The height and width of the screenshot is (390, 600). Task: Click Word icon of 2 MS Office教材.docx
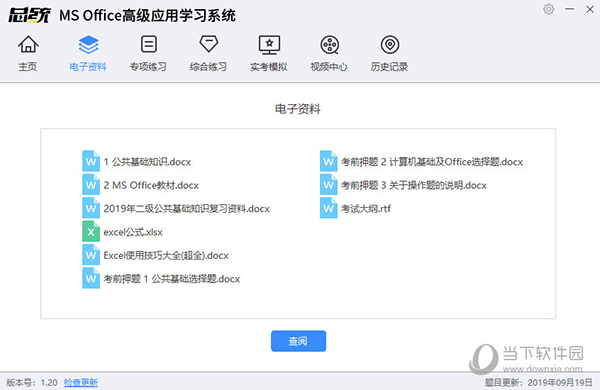(91, 184)
